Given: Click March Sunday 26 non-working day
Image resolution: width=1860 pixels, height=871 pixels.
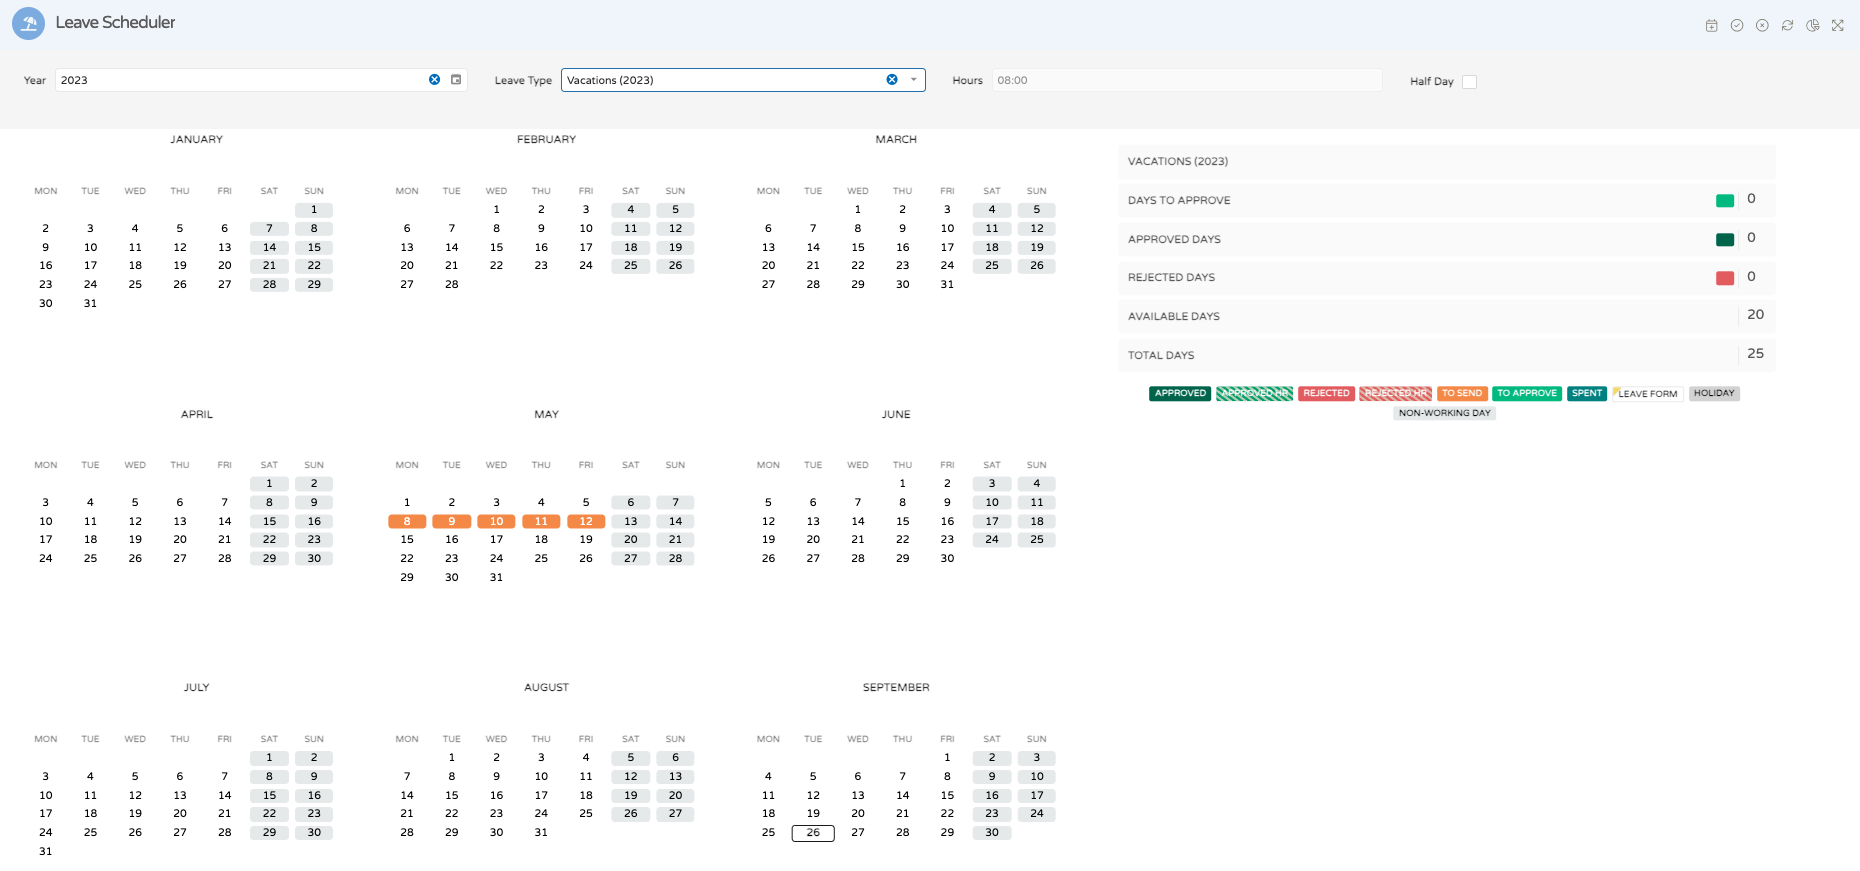Looking at the screenshot, I should coord(1037,266).
